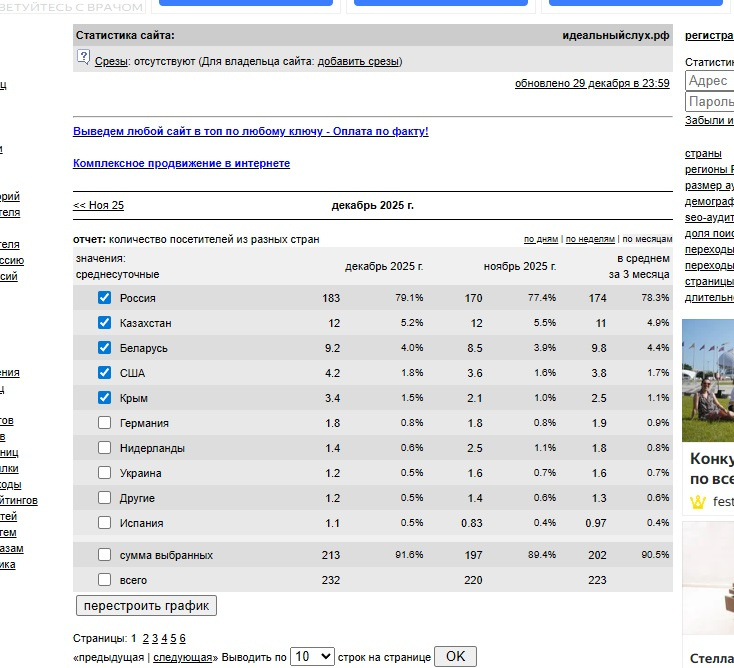Viewport: 734px width, 668px height.
Task: Uncheck the Казахстан checkbox
Action: click(x=104, y=323)
